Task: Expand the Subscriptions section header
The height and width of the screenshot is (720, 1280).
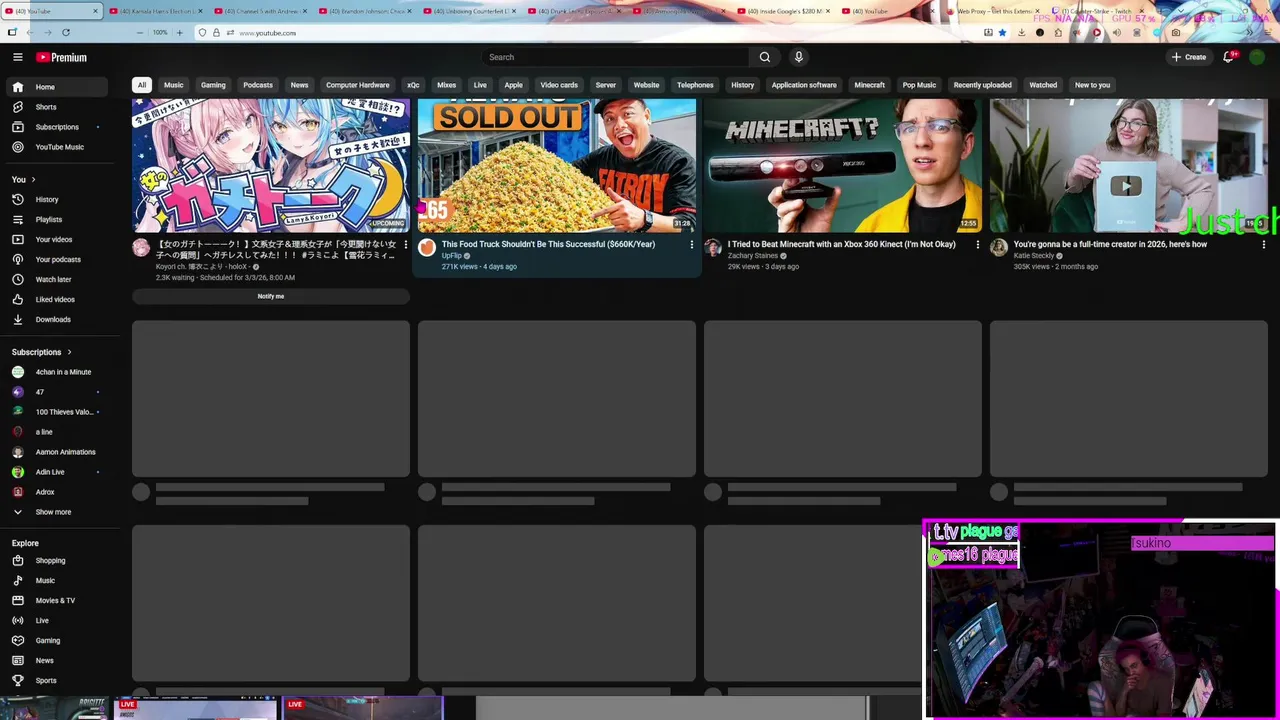Action: (x=41, y=352)
